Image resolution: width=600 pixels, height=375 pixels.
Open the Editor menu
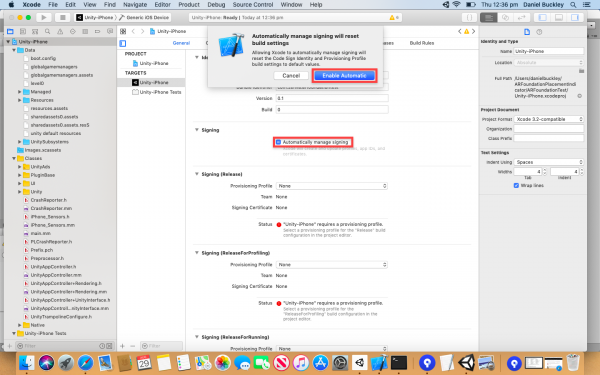[163, 5]
